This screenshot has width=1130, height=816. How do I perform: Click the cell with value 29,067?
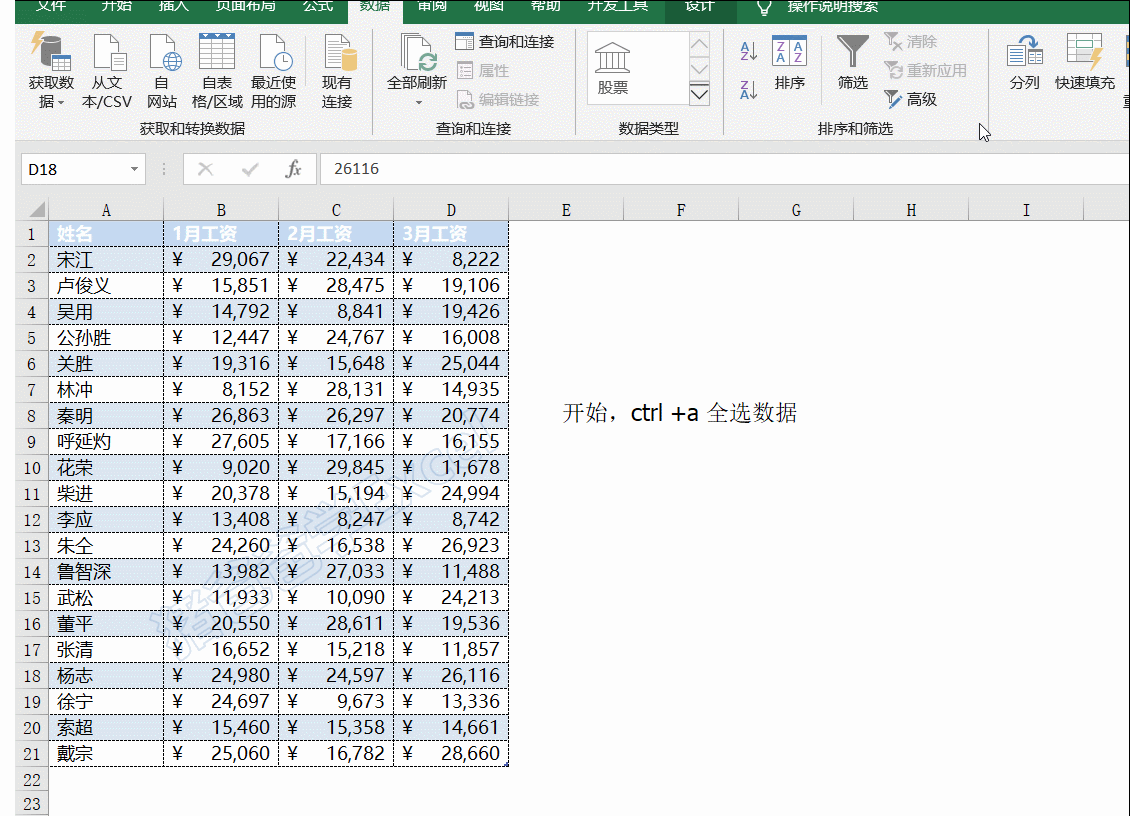click(221, 260)
